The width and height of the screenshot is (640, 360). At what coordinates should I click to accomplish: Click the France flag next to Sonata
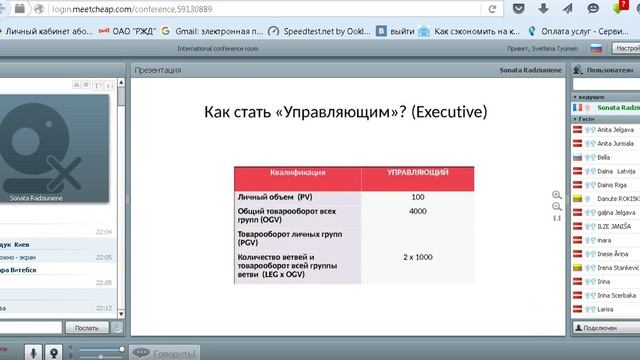click(x=577, y=108)
